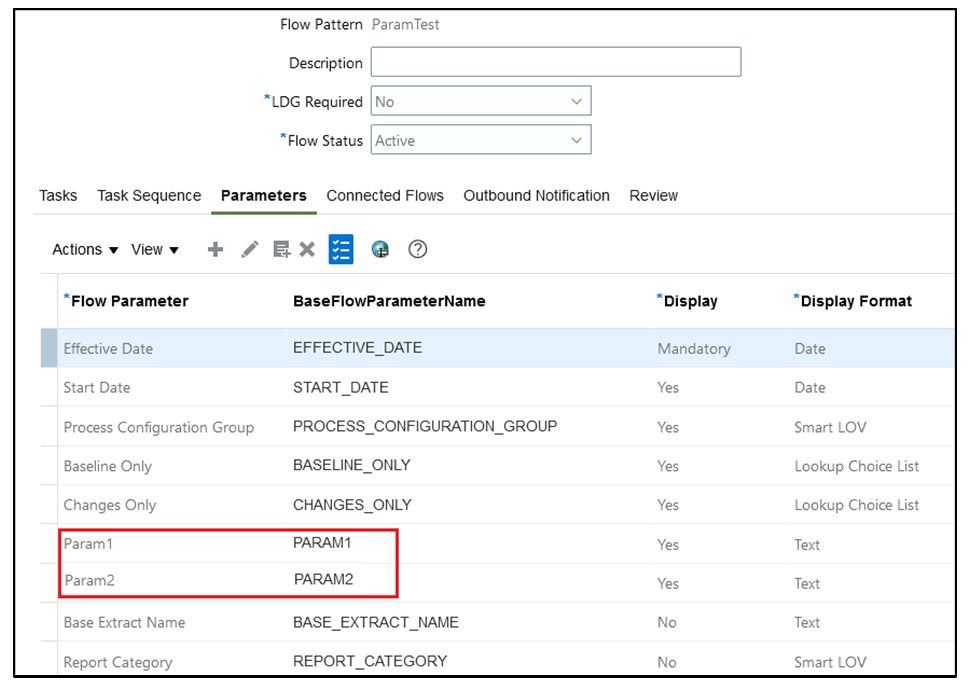Click the Add (plus) parameter icon
Image resolution: width=980 pixels, height=687 pixels.
coord(215,250)
